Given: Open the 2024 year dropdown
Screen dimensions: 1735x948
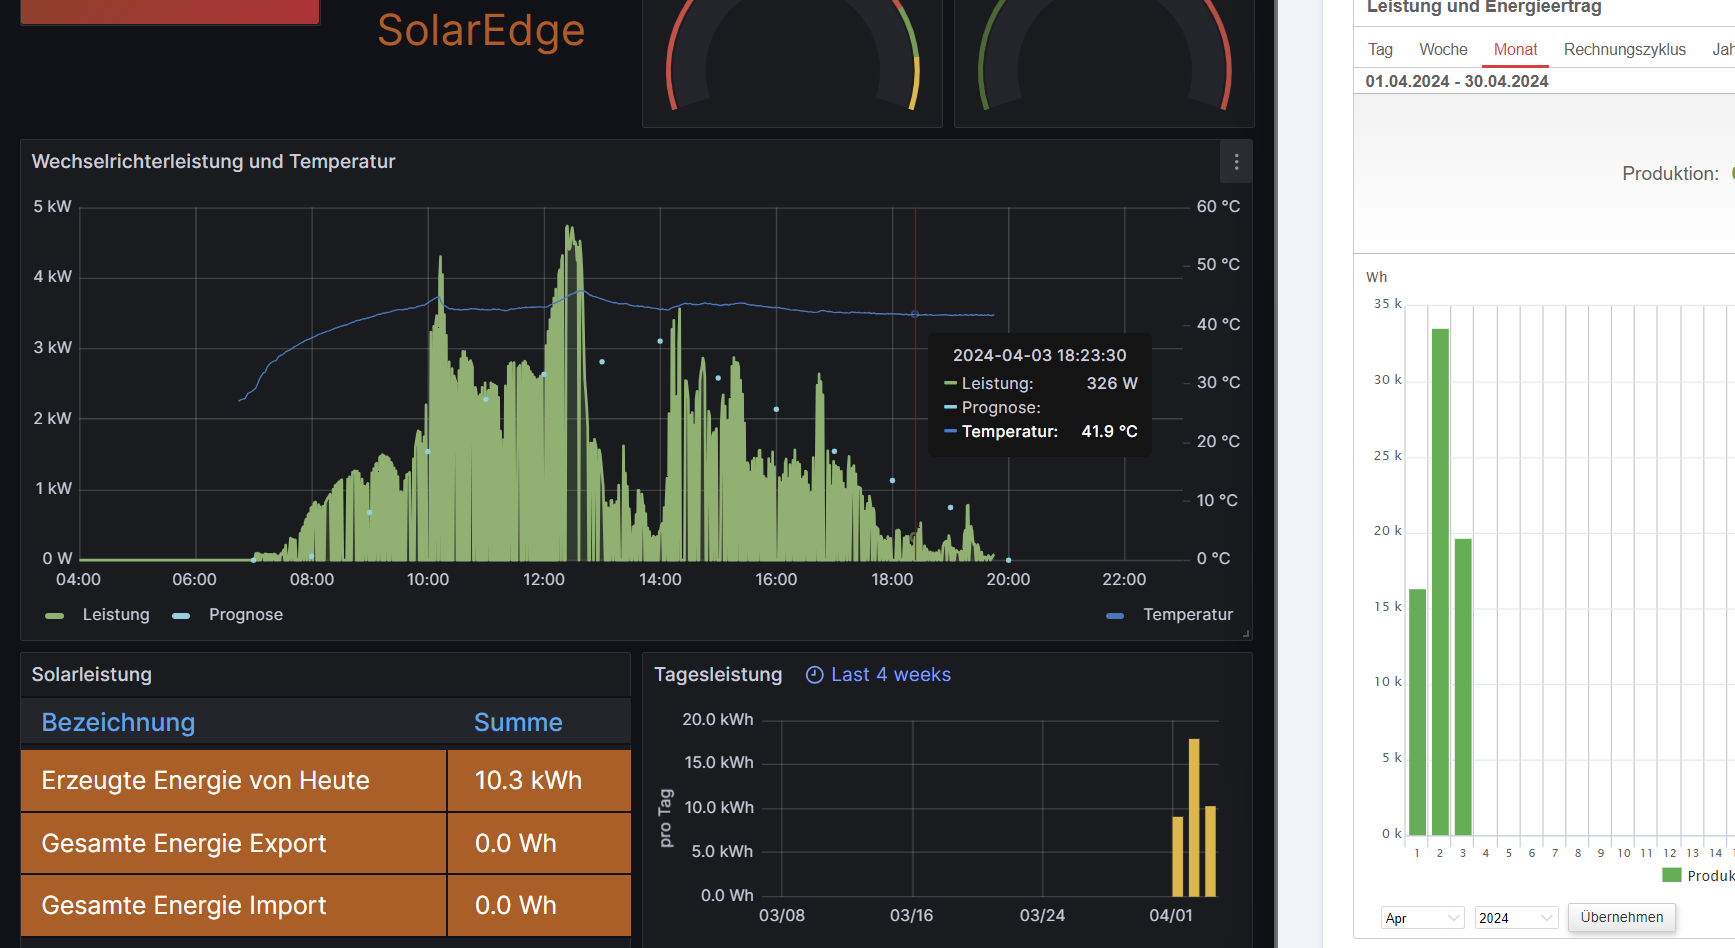Looking at the screenshot, I should pos(1516,918).
